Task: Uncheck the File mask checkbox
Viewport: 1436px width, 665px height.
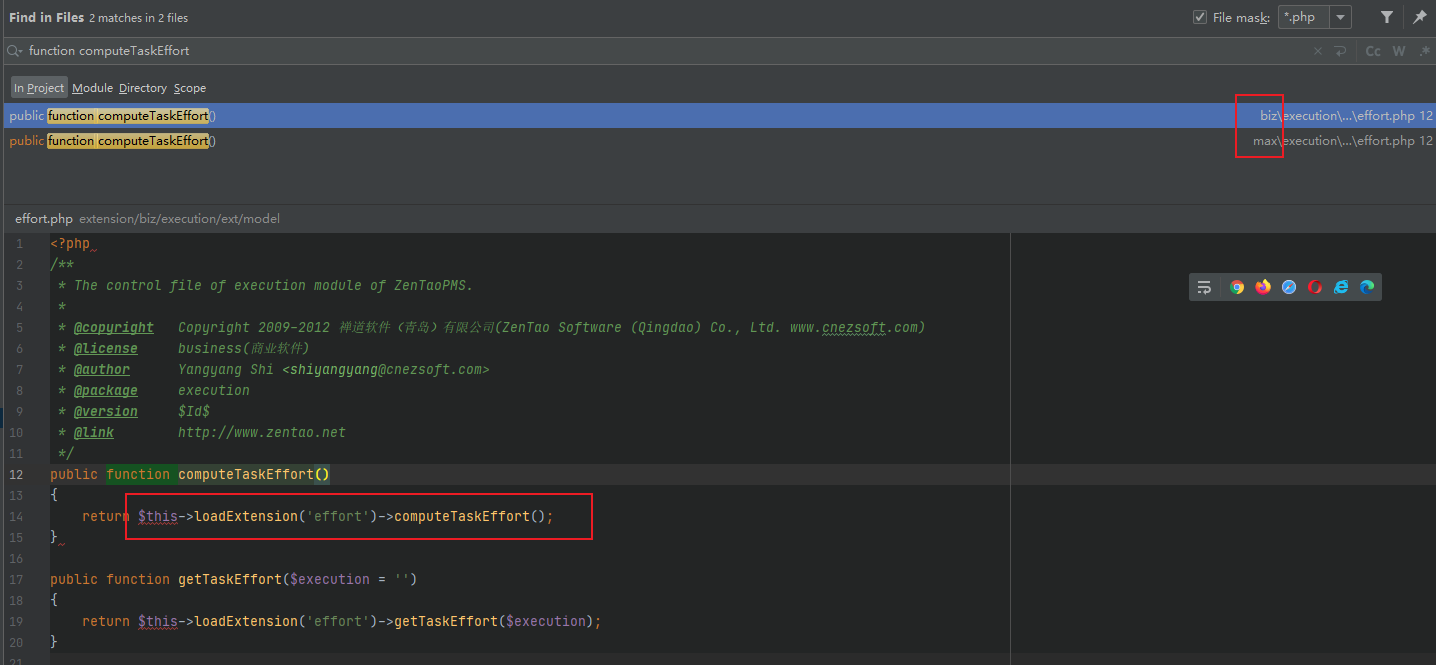Action: pos(1200,18)
